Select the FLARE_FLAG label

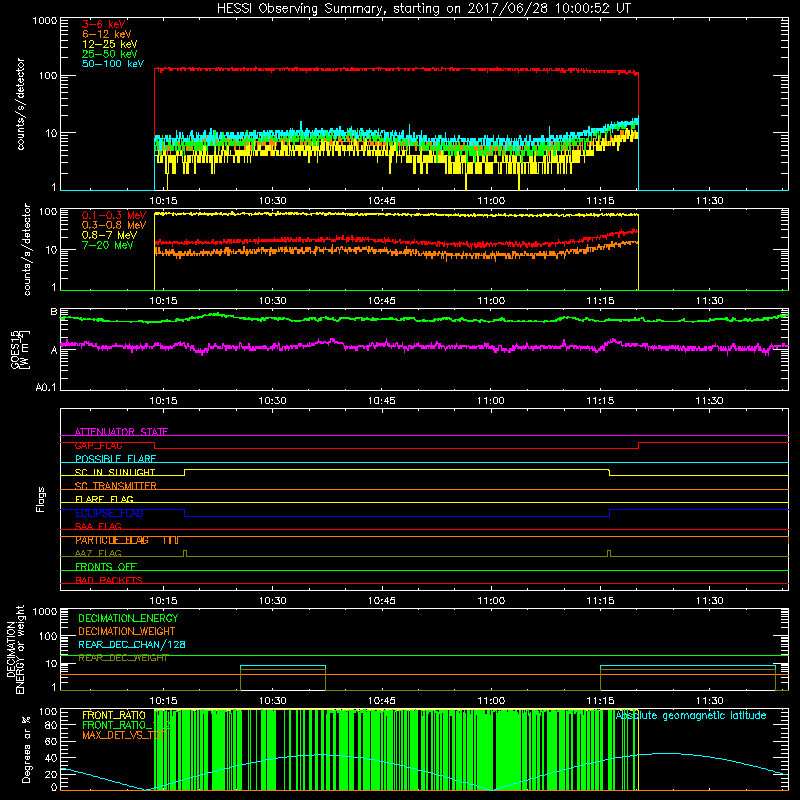[104, 499]
